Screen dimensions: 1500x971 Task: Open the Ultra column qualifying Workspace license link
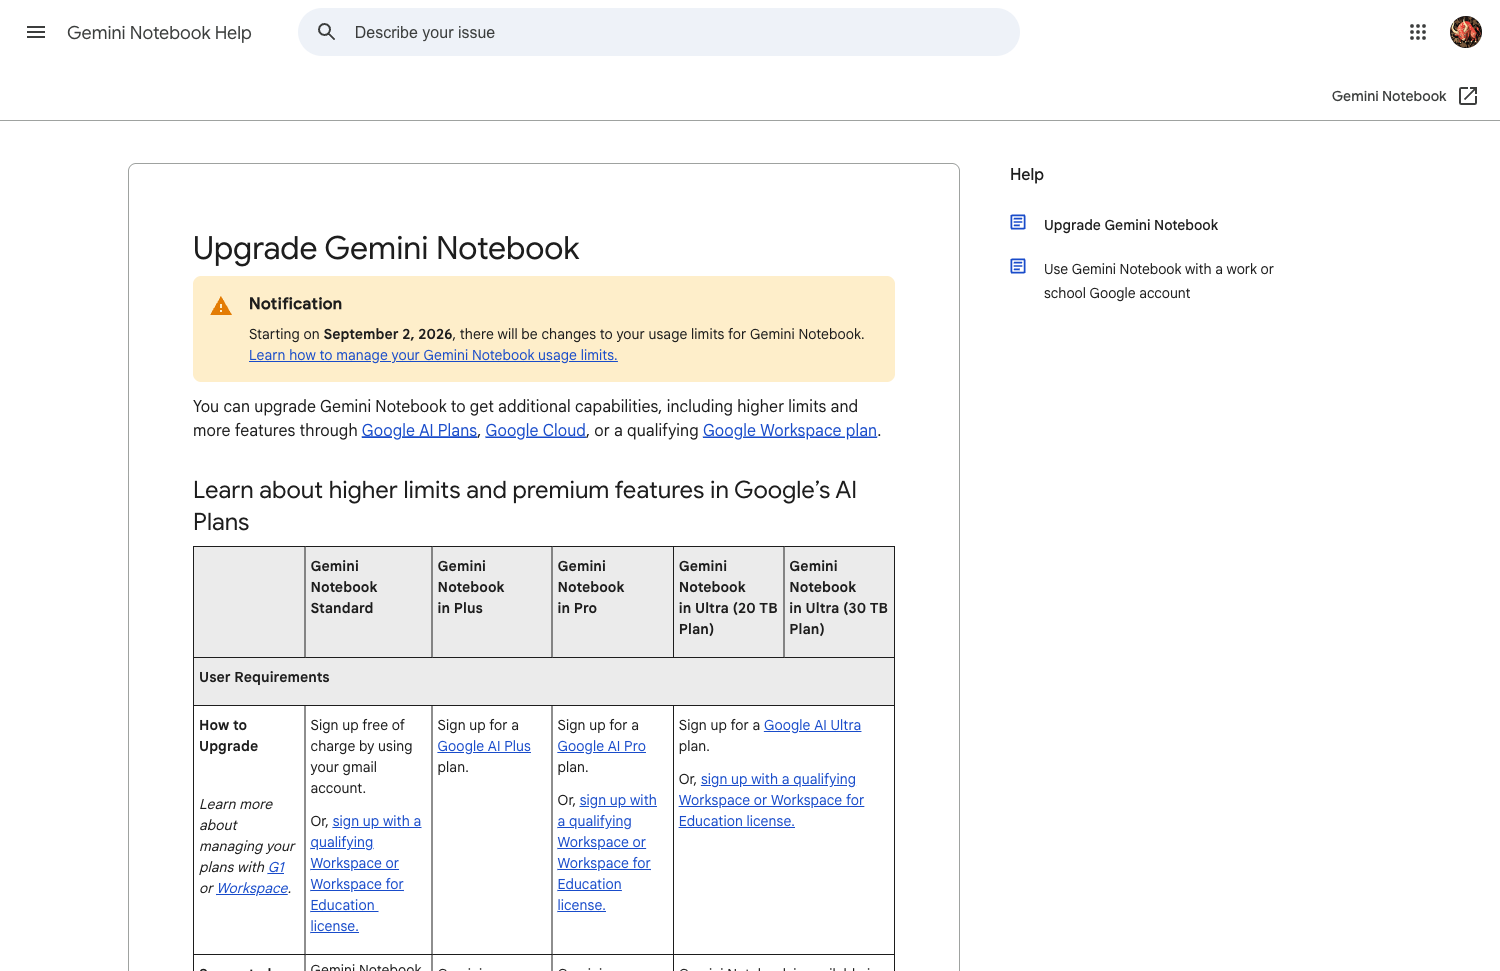pos(771,800)
